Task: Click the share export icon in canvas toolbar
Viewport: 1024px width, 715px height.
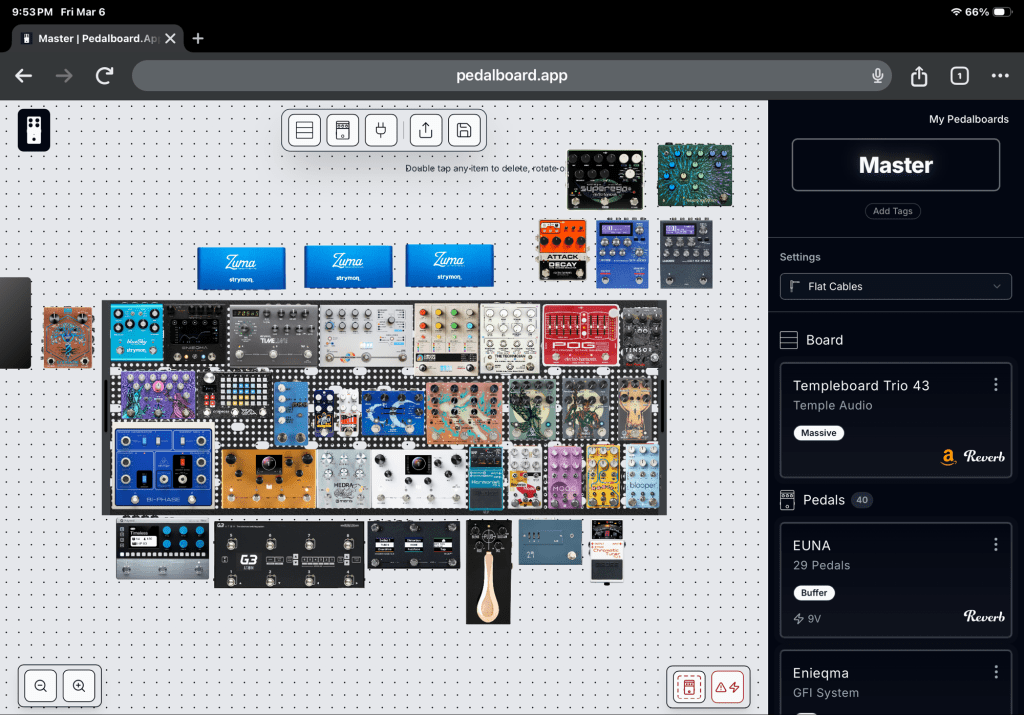Action: click(426, 130)
